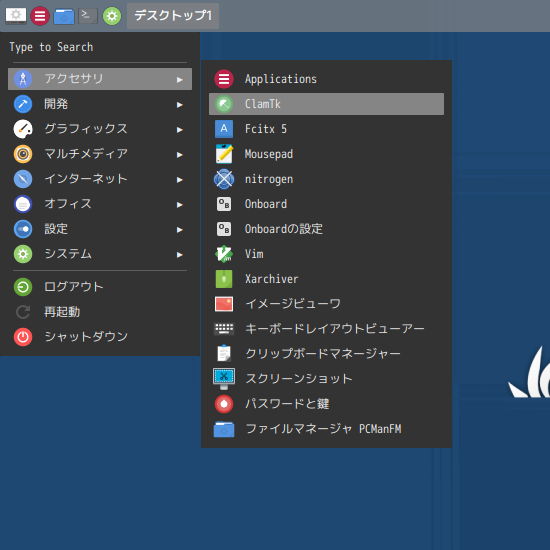
Task: Select the Xarchiver menu entry
Action: click(326, 279)
